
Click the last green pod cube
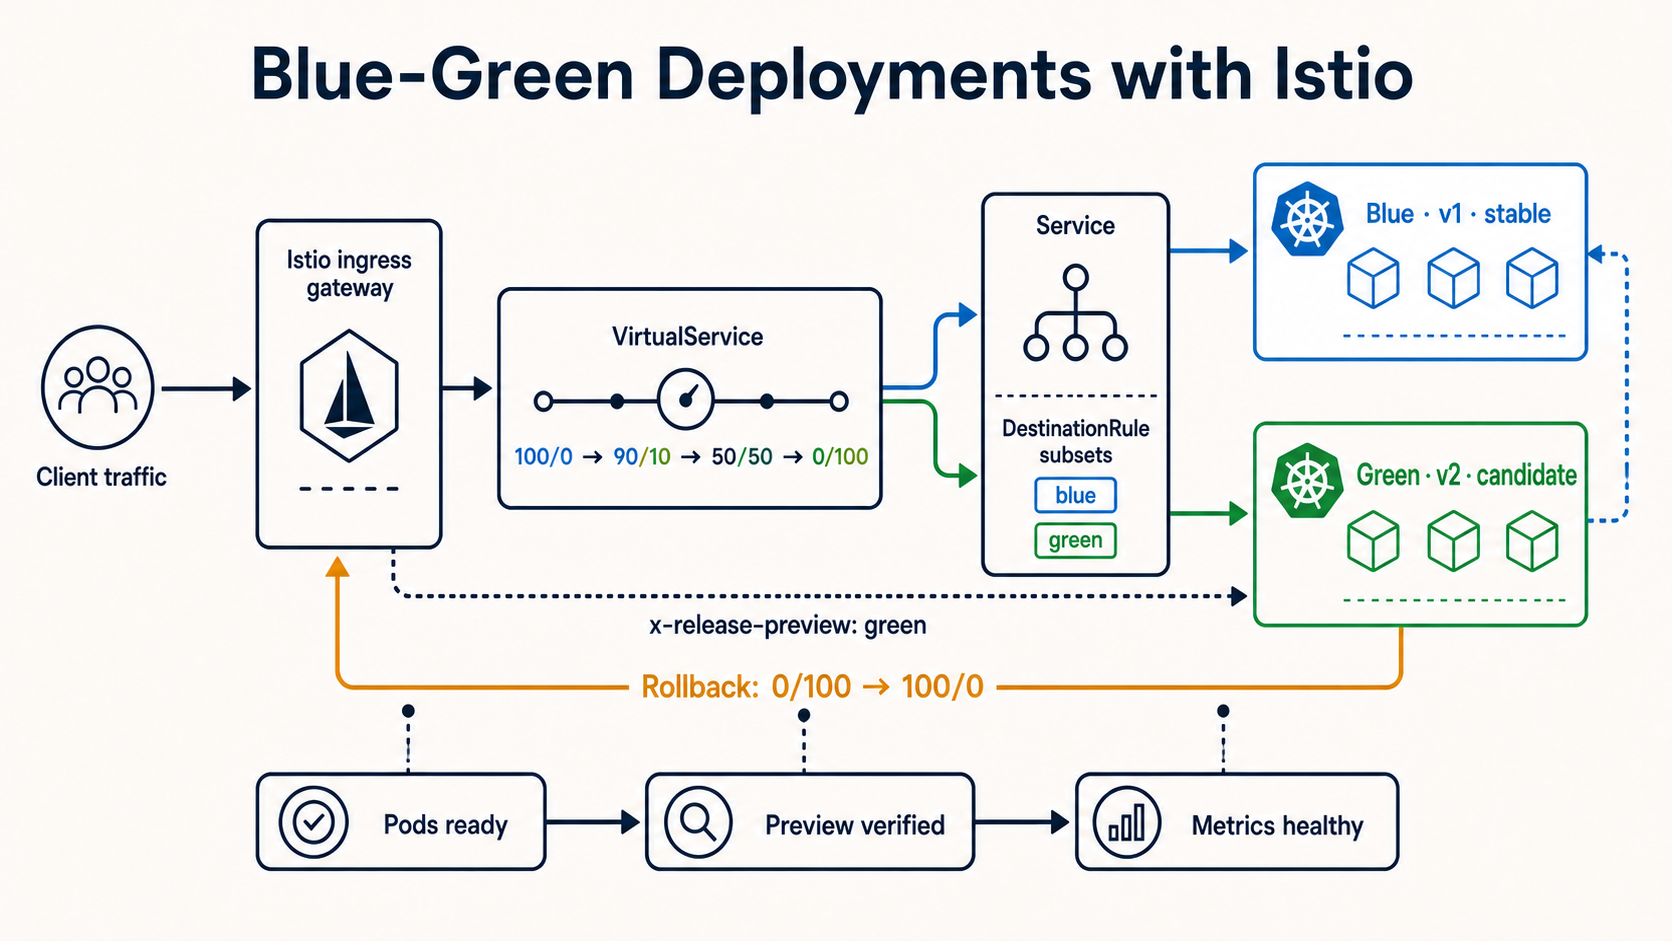(x=1532, y=541)
